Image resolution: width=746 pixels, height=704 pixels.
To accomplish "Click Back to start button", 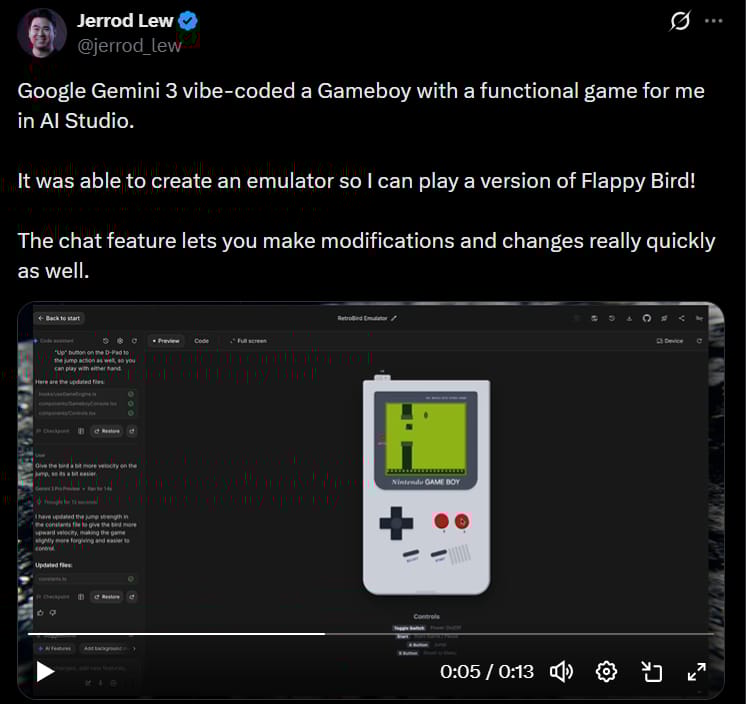I will [59, 318].
